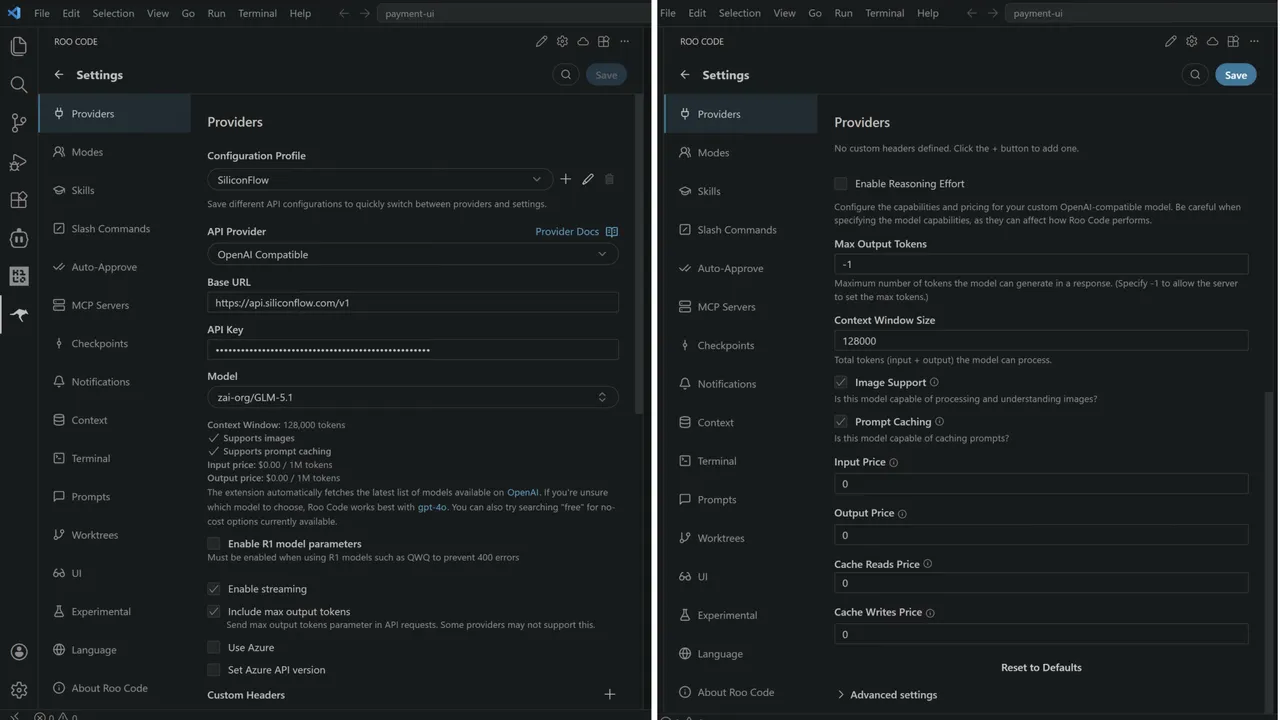
Task: Click the Kilo icon below the robot icon
Action: coord(18,276)
